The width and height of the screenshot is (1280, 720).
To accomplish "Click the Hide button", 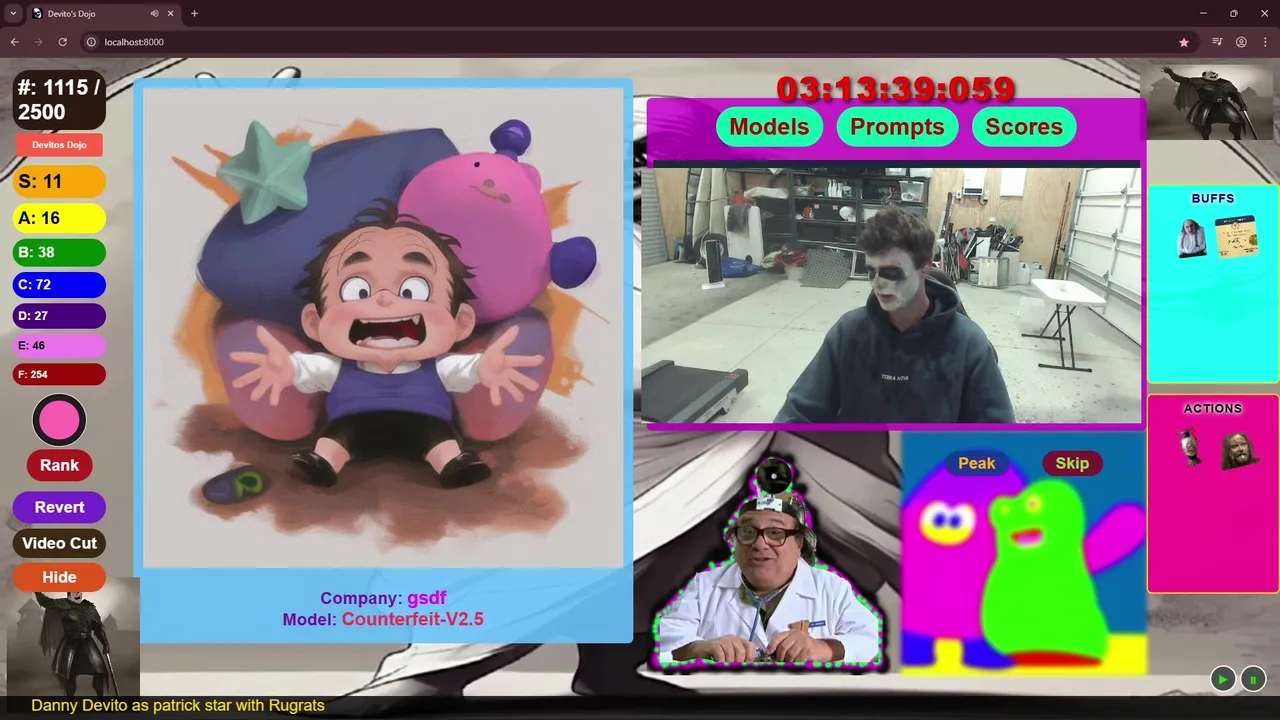I will point(59,577).
